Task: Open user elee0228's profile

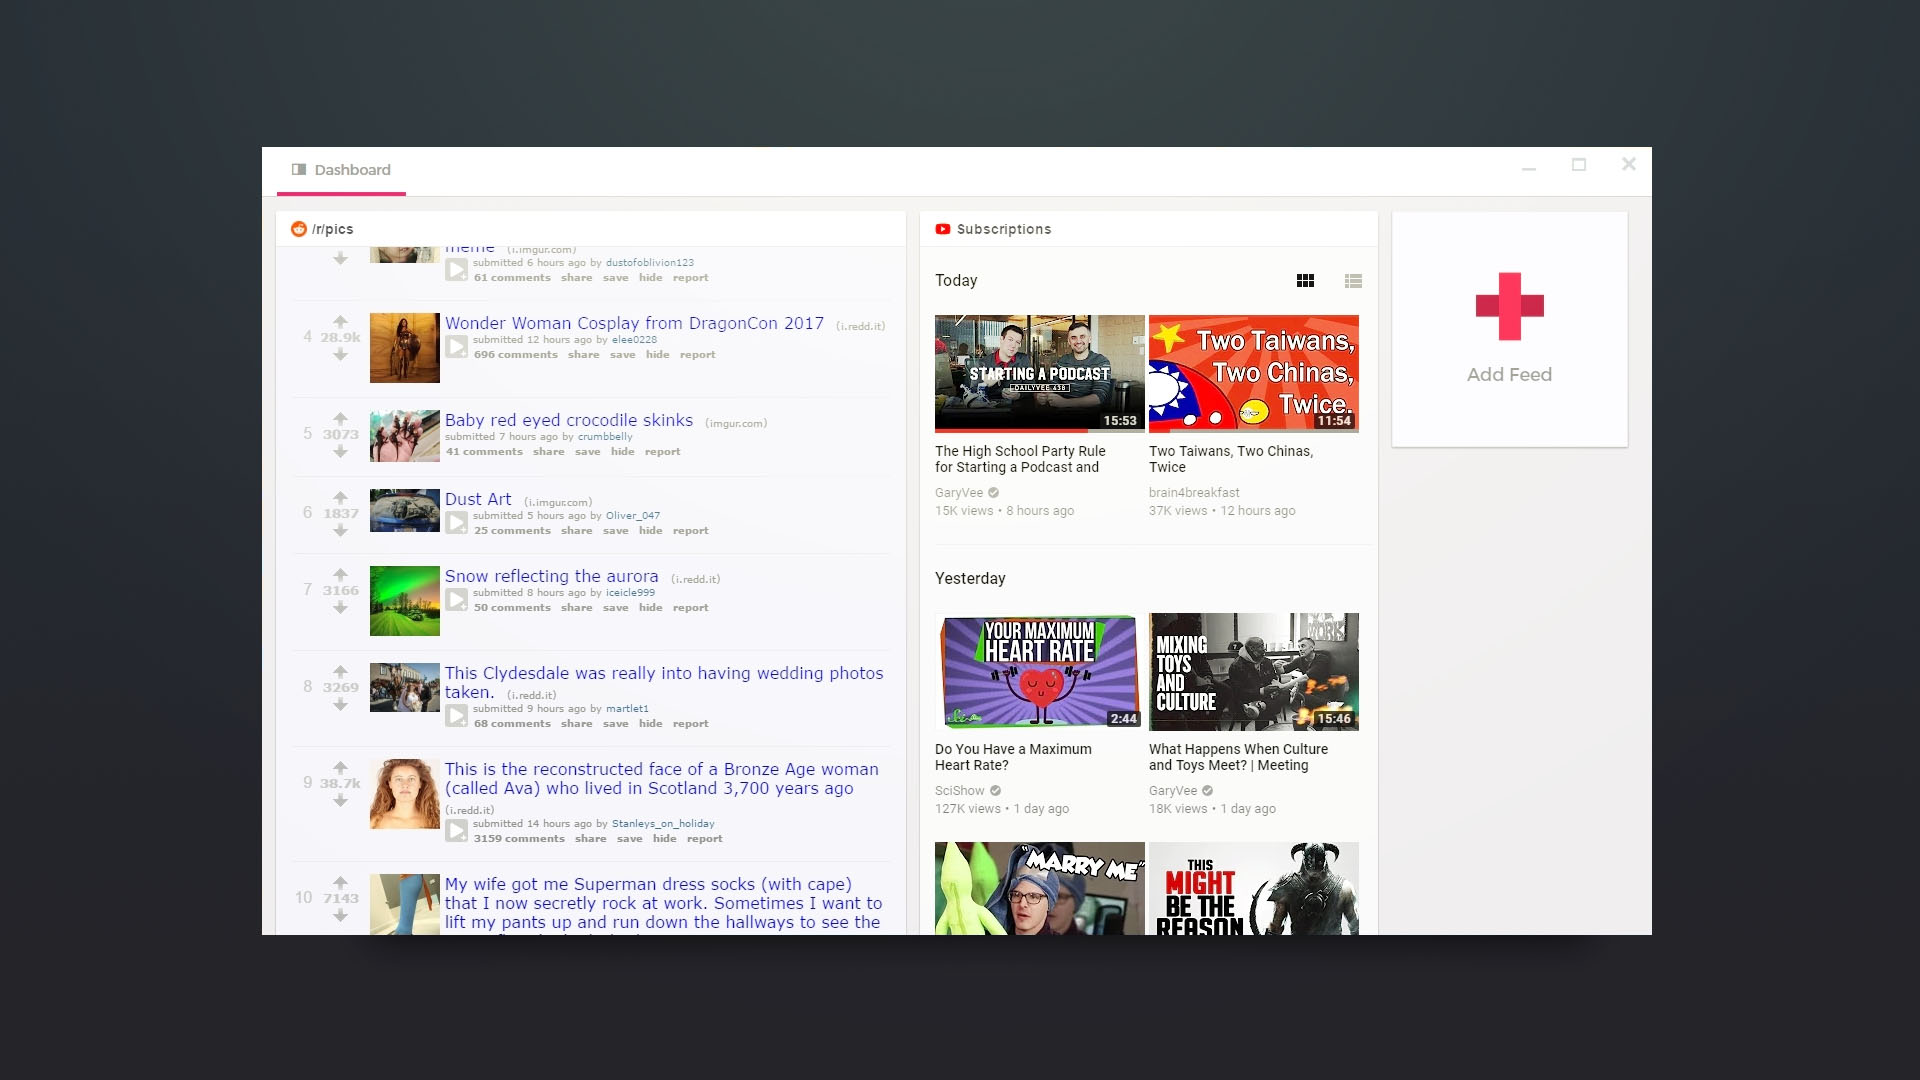Action: 634,340
